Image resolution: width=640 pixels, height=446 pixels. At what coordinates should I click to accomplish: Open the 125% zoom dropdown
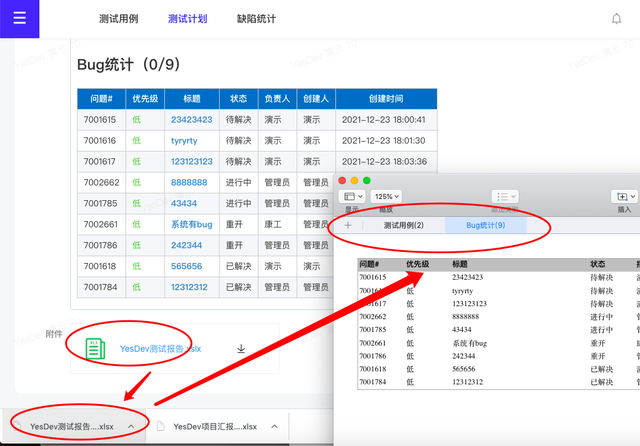click(x=386, y=197)
